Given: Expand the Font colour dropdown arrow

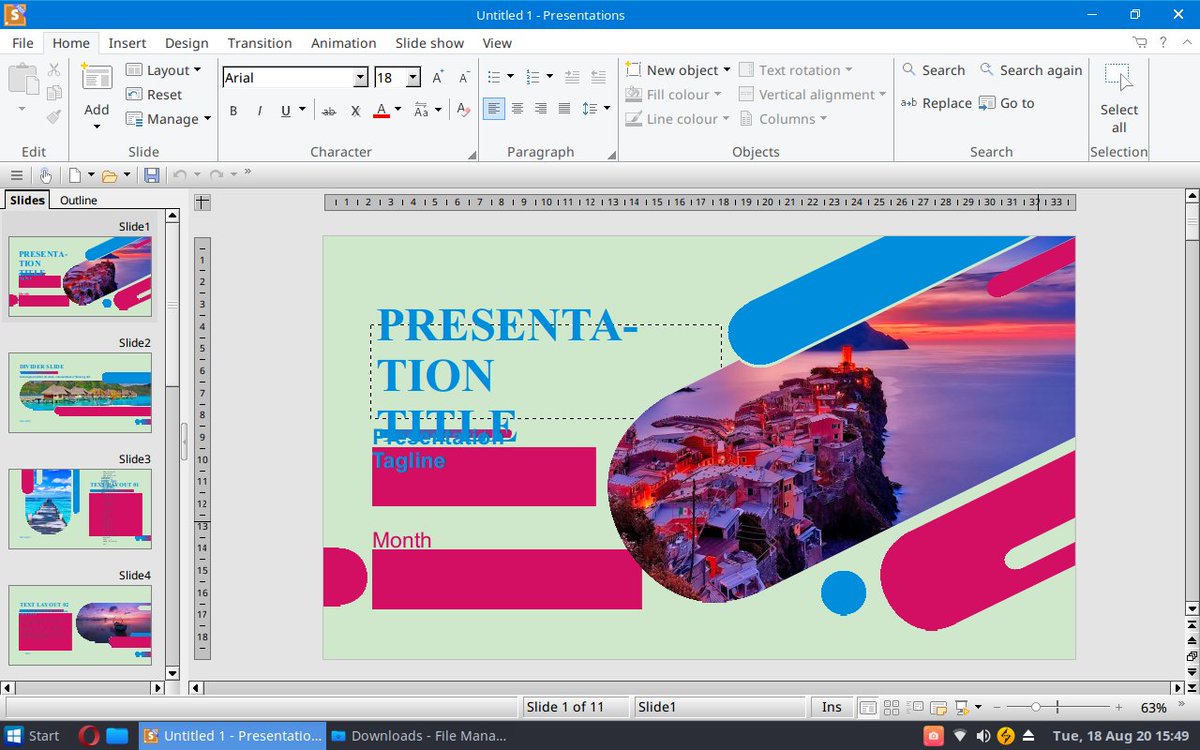Looking at the screenshot, I should click(x=397, y=110).
